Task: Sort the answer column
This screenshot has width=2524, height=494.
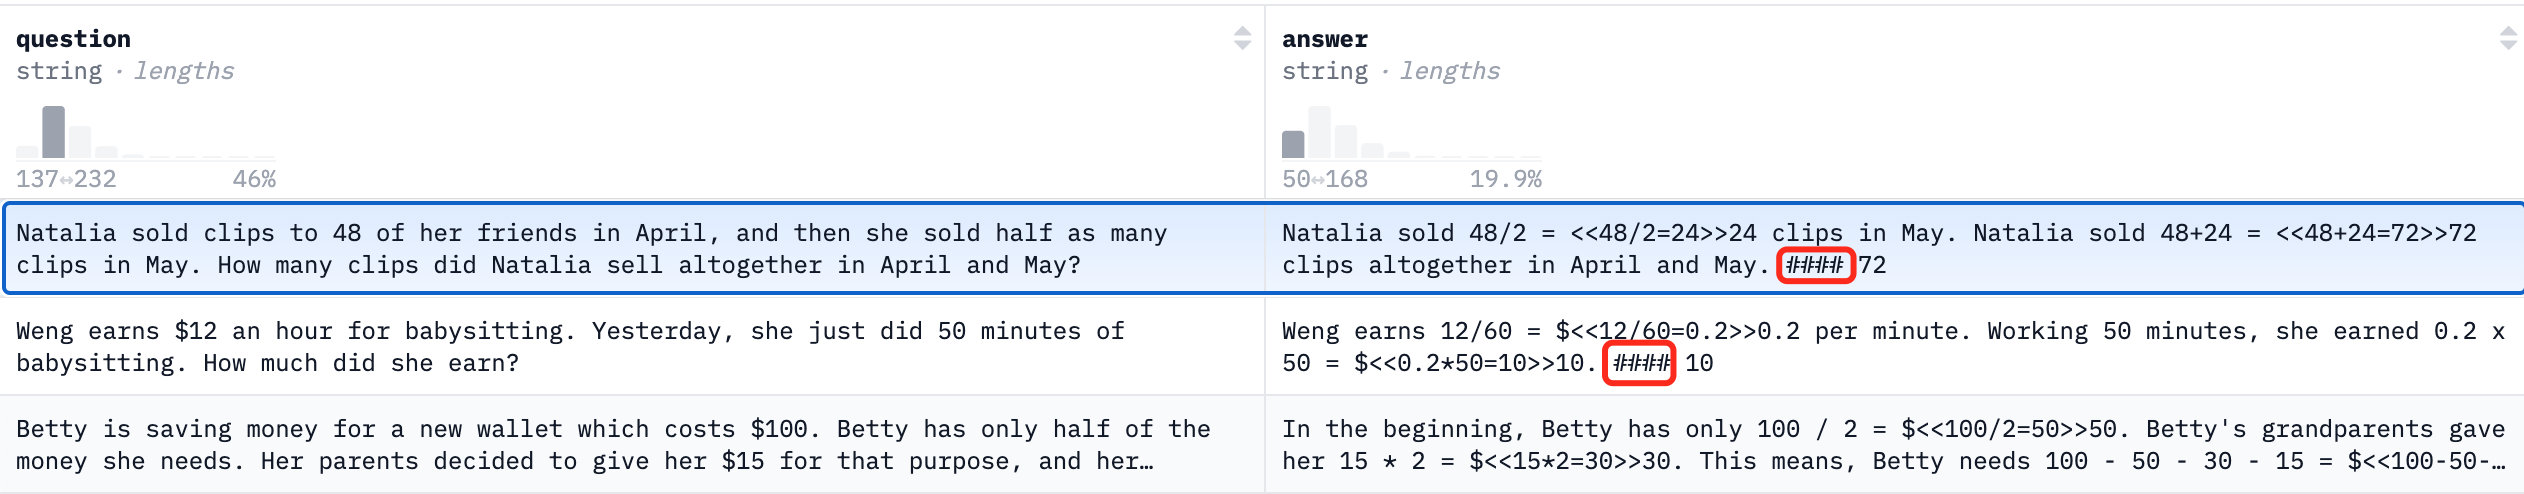Action: click(x=2508, y=38)
